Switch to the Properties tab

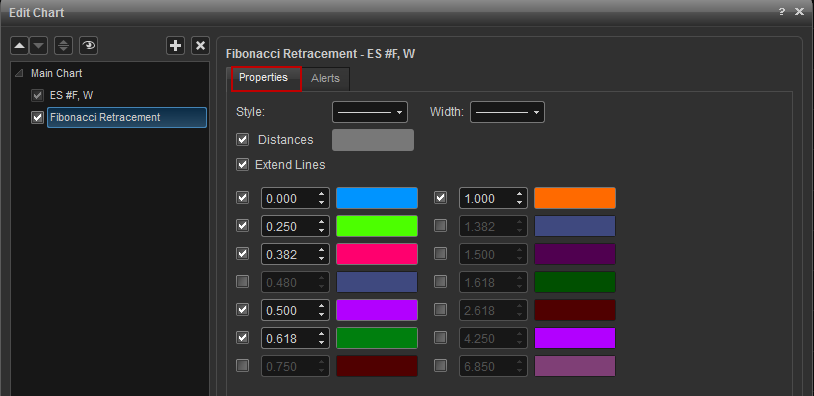click(263, 78)
